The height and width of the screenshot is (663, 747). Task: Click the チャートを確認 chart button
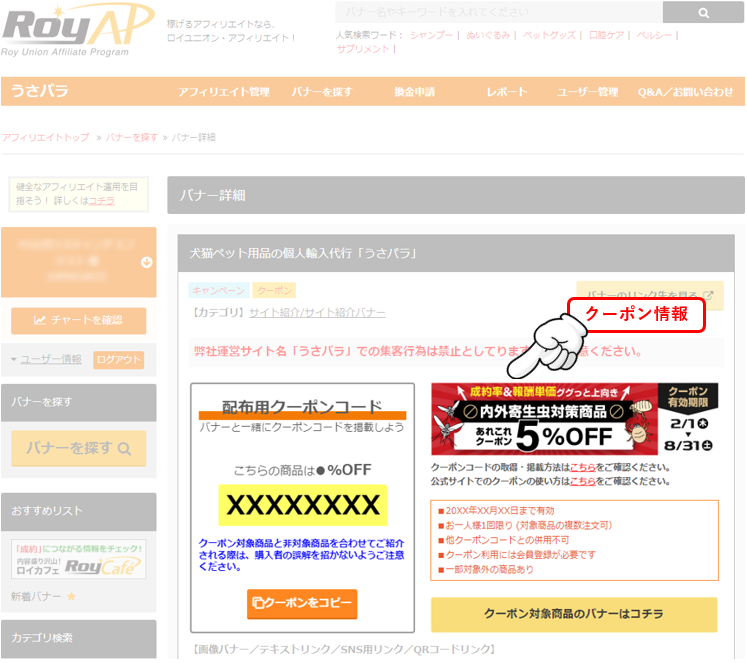[78, 320]
